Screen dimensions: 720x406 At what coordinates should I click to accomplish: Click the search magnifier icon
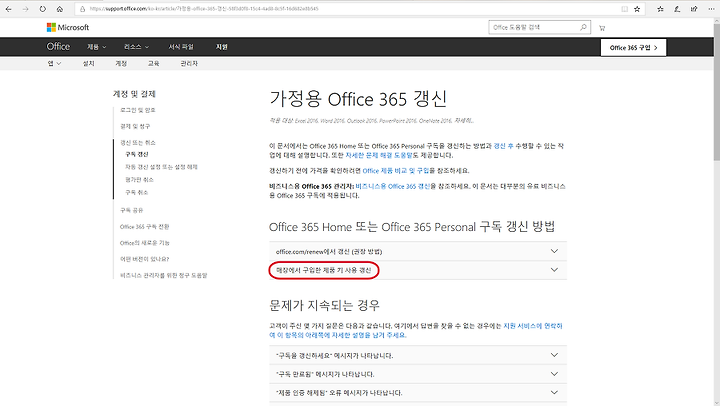pyautogui.click(x=583, y=27)
